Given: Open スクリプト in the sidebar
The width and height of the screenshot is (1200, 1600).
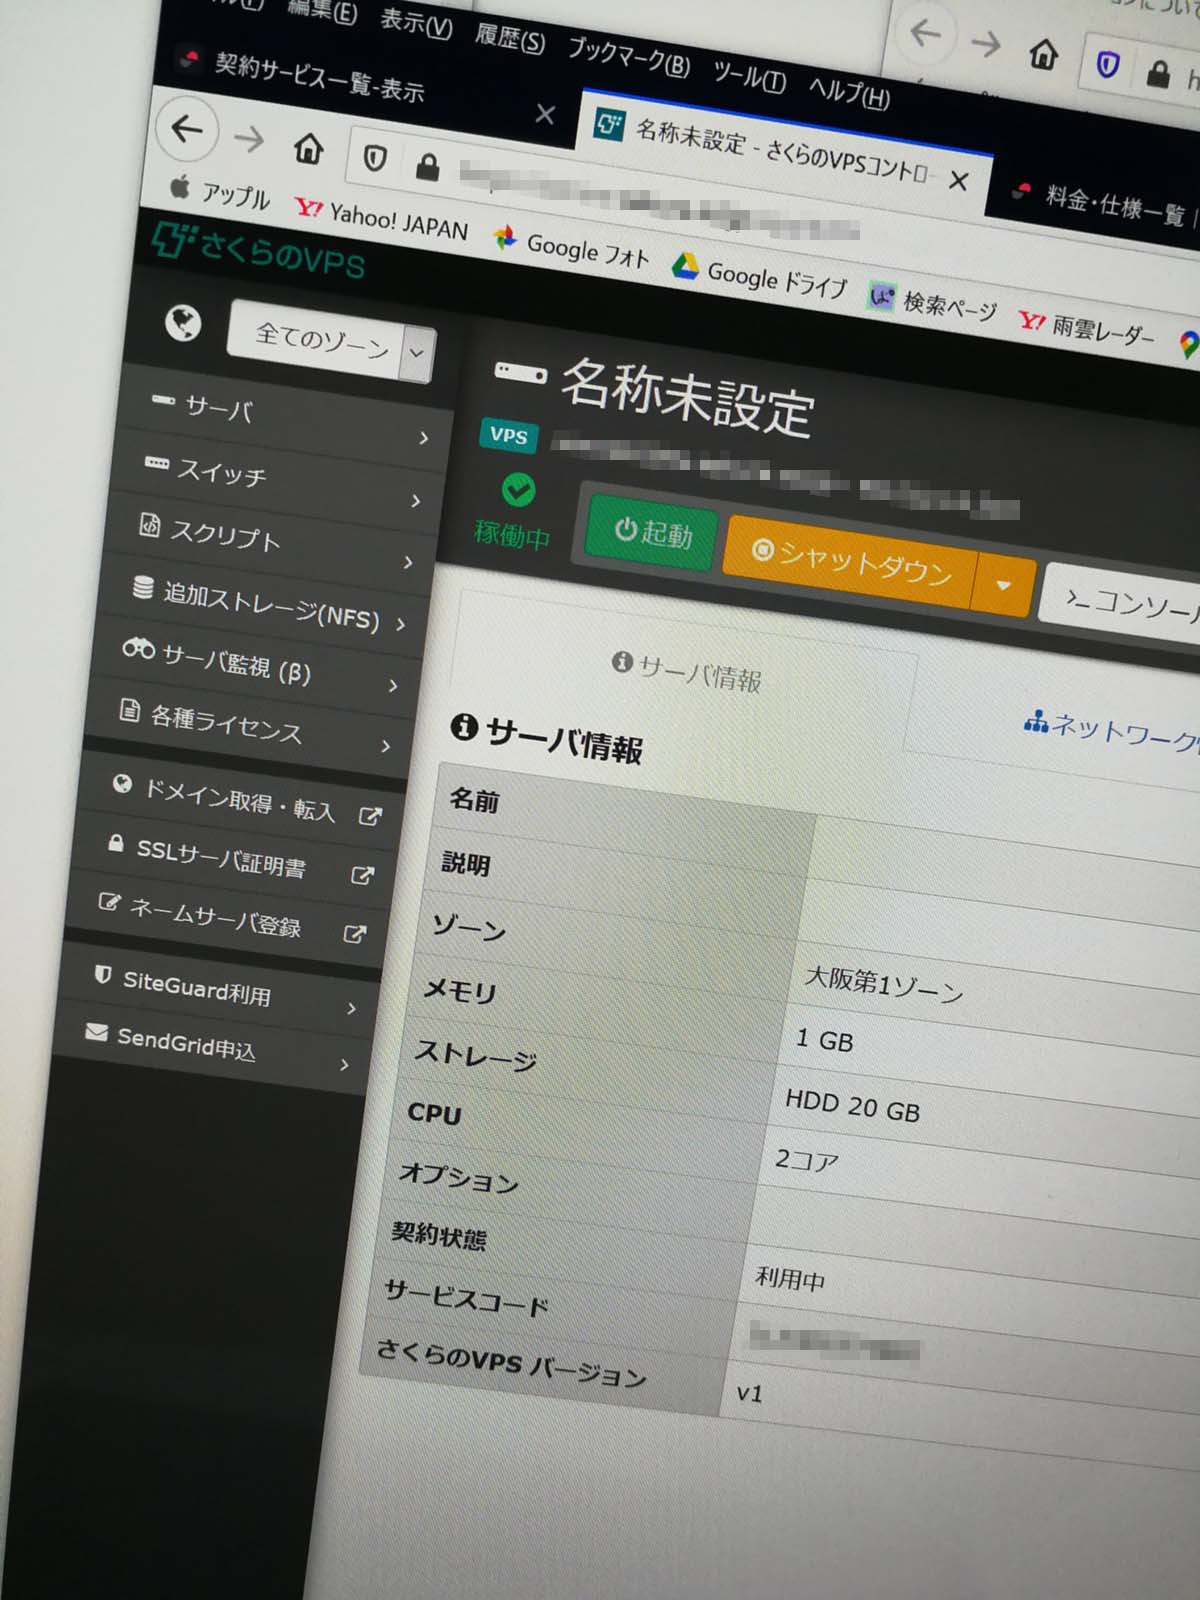Looking at the screenshot, I should 271,541.
